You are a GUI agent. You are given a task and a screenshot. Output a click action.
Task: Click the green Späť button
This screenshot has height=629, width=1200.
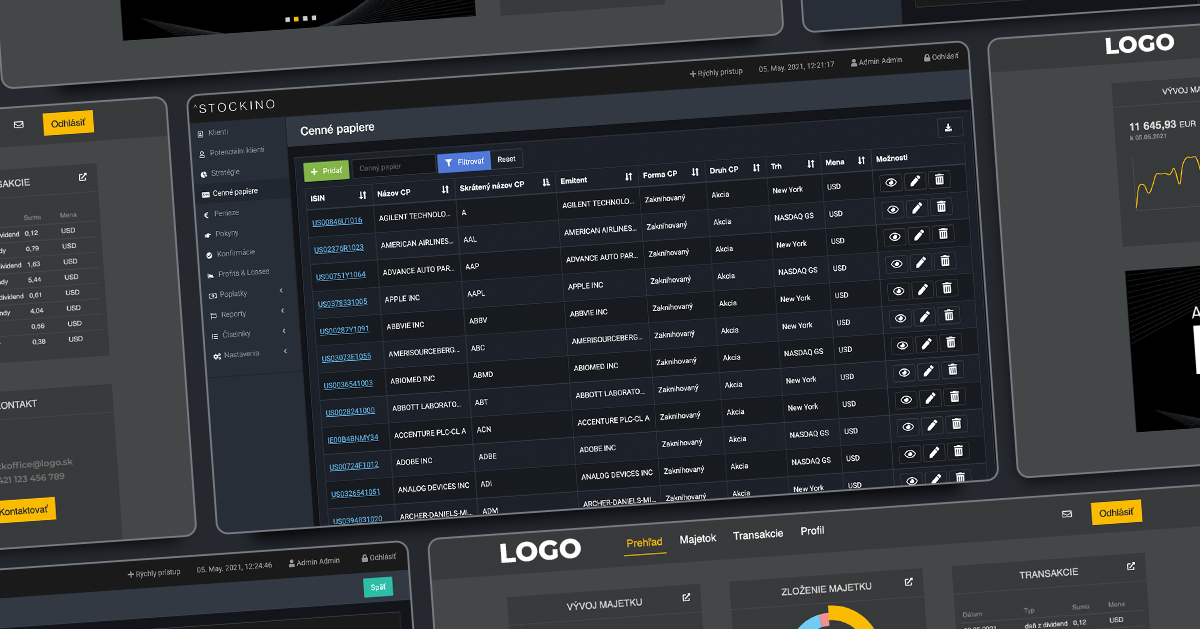(x=378, y=587)
